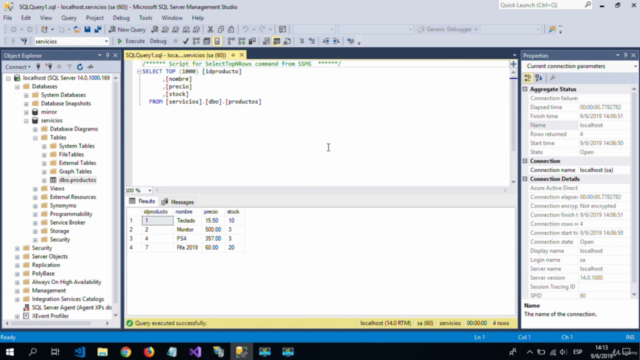The image size is (640, 360).
Task: Click the Change Connection icon beside database box
Action: (x=24, y=41)
